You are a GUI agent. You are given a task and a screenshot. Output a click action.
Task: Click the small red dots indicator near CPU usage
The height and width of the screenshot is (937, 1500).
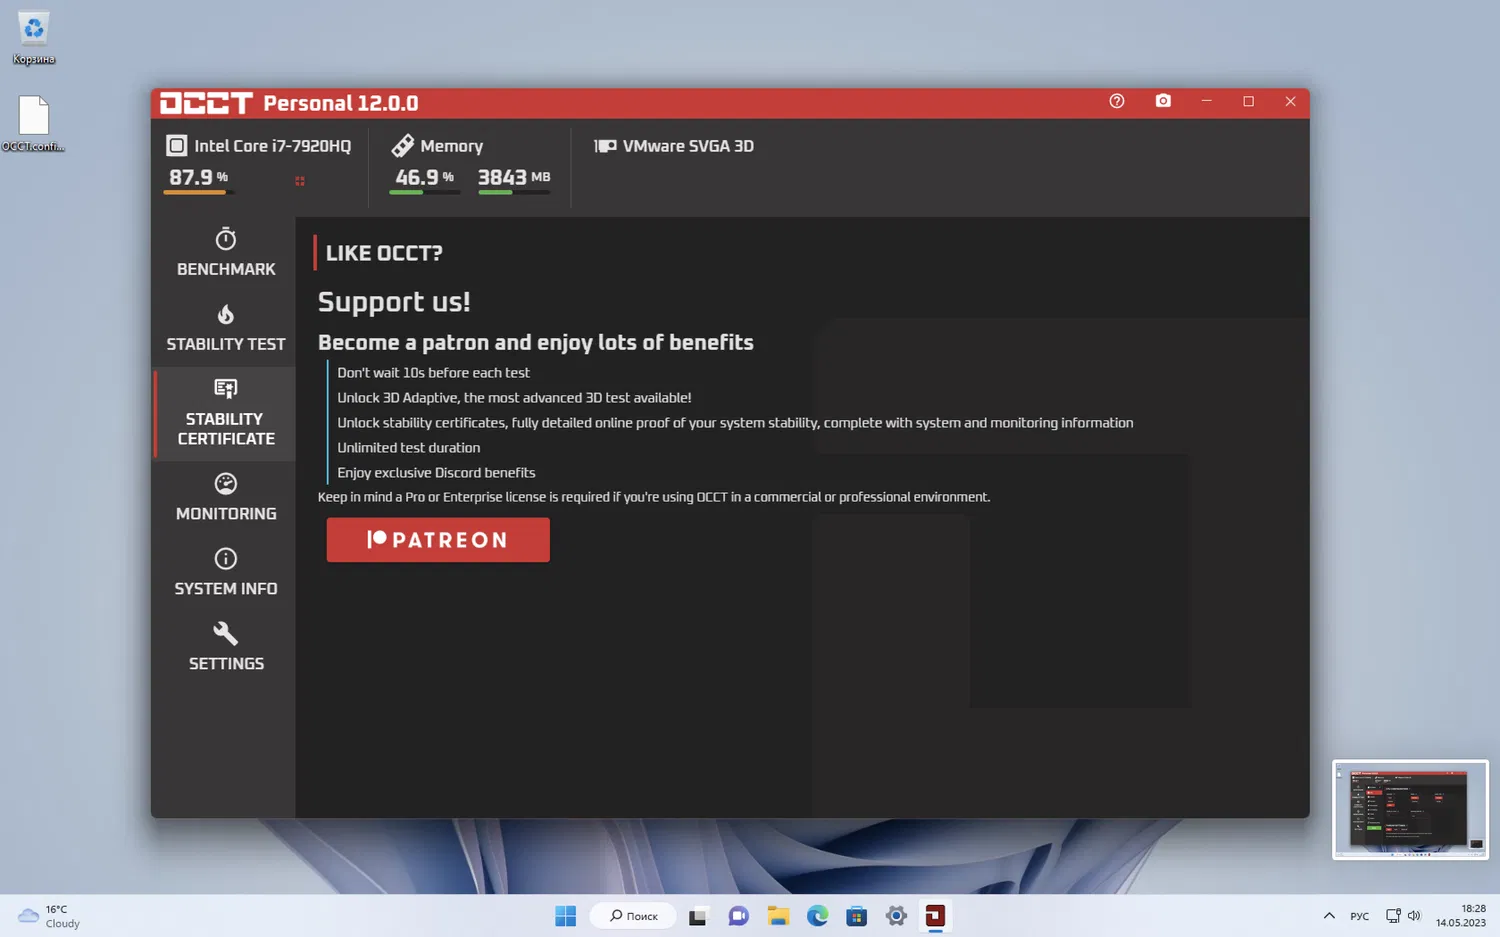(x=300, y=181)
